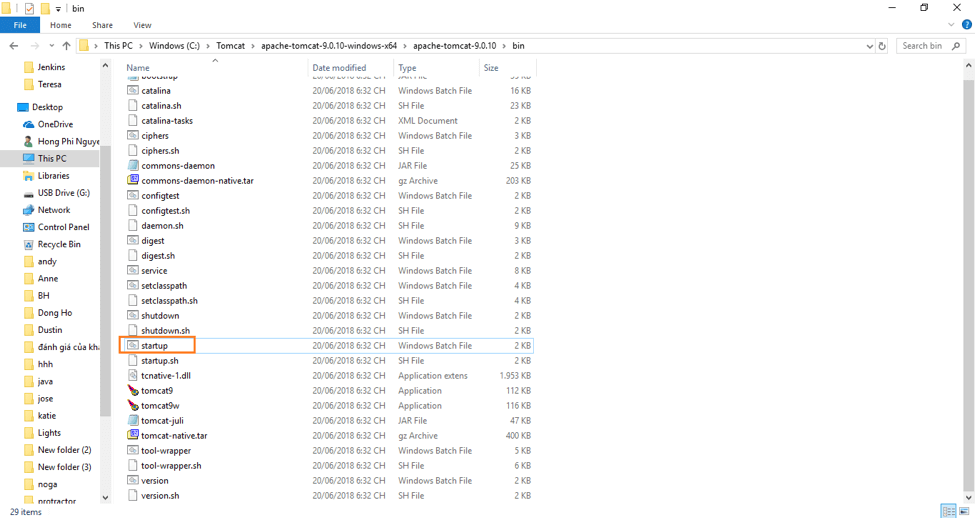This screenshot has height=518, width=975.
Task: Click the tomcat-native.tar archive icon
Action: pos(132,435)
